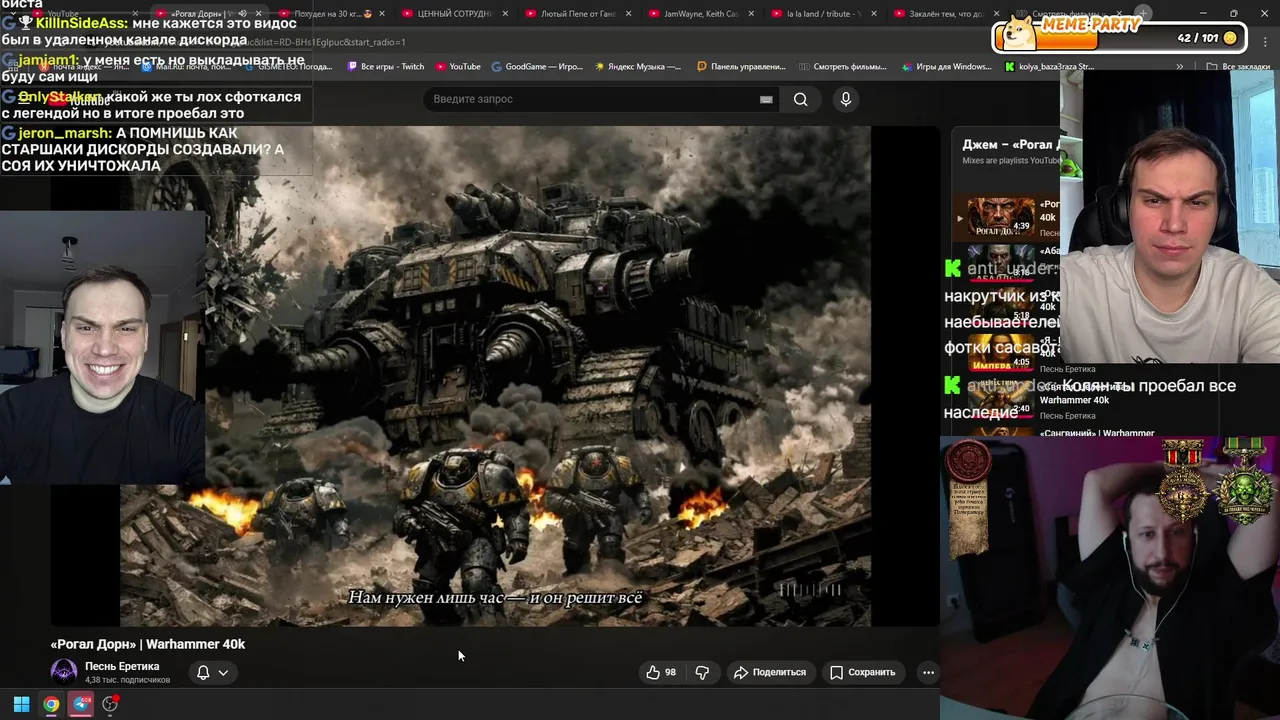Open Chrome from the taskbar
Screen dimensions: 1280x720
pos(51,704)
